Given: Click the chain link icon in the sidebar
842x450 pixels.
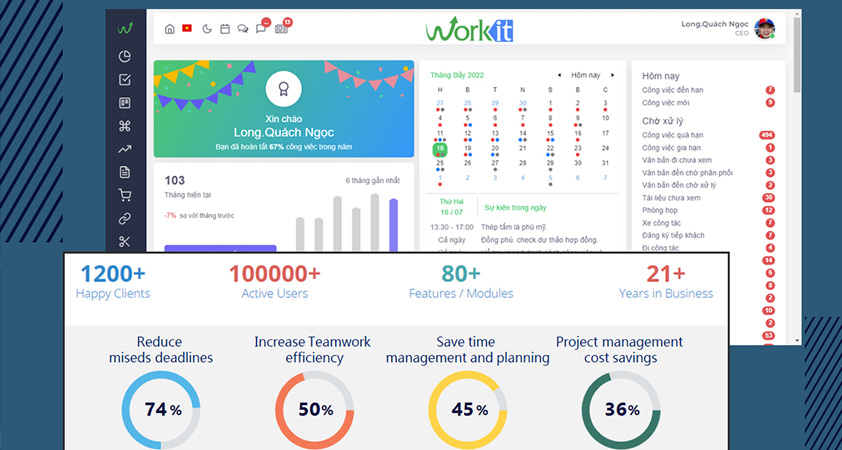Looking at the screenshot, I should 125,219.
